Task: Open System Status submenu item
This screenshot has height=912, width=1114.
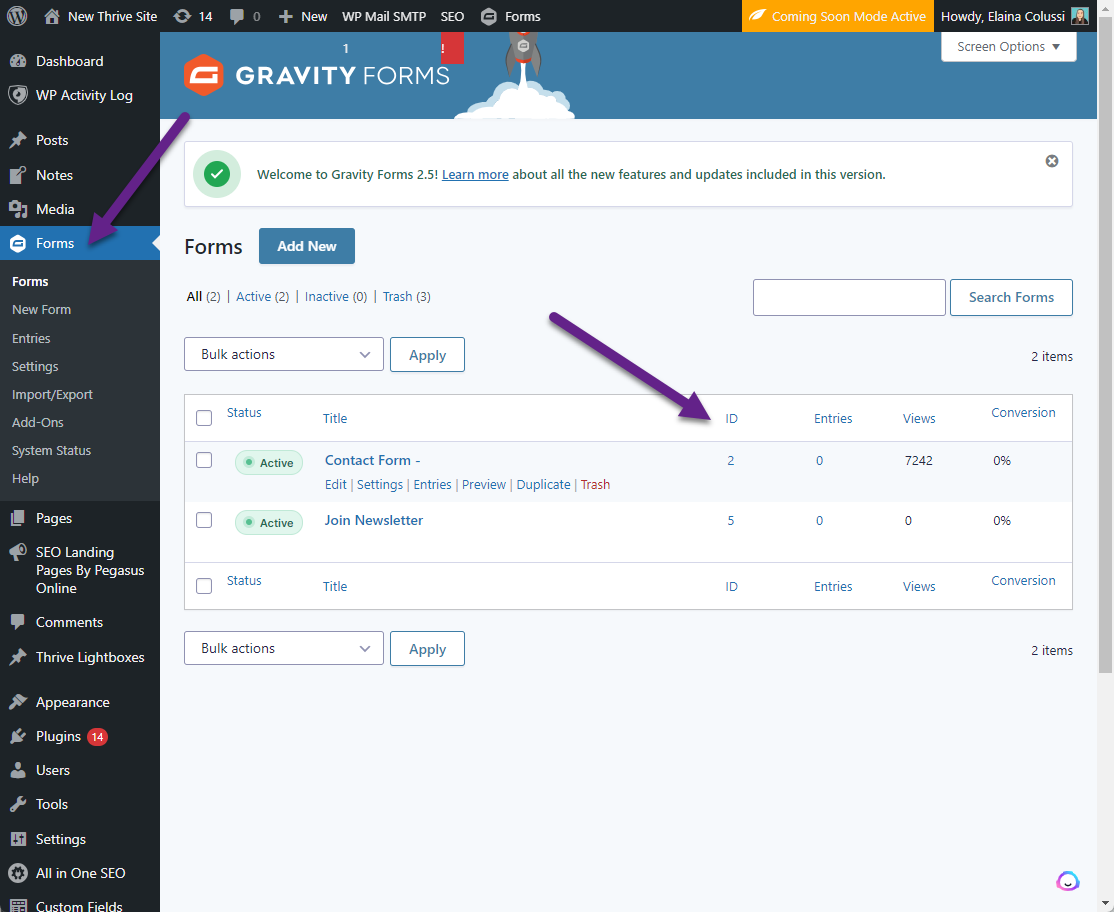Action: pos(51,450)
